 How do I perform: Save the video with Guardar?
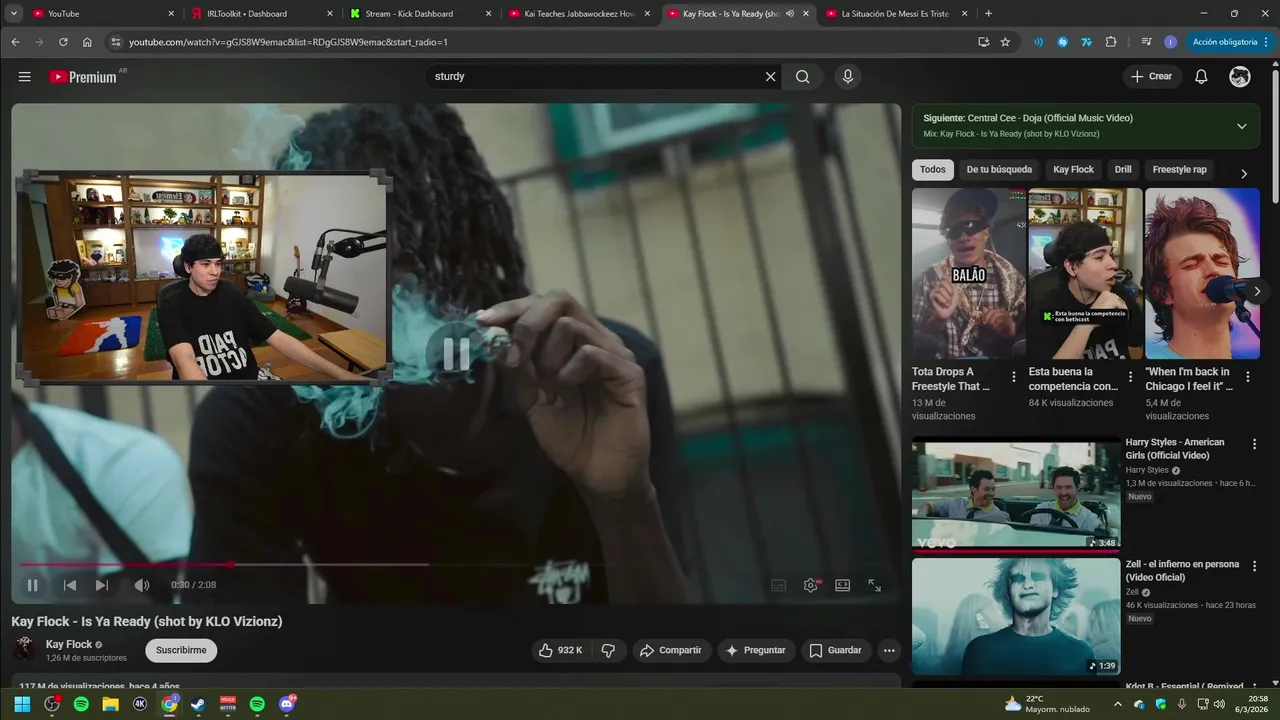(x=835, y=650)
